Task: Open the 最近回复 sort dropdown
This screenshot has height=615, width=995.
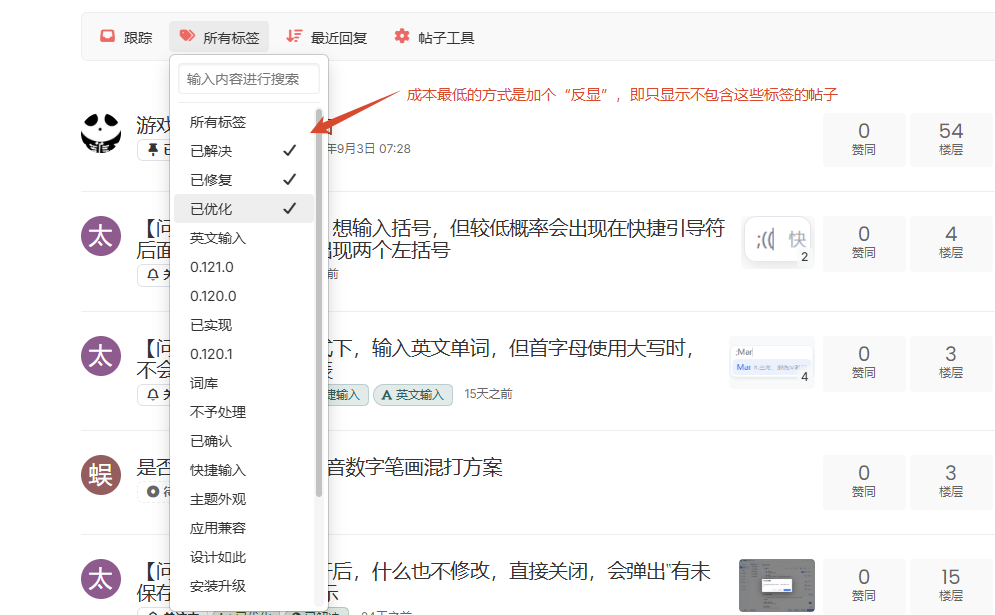Action: [x=327, y=37]
